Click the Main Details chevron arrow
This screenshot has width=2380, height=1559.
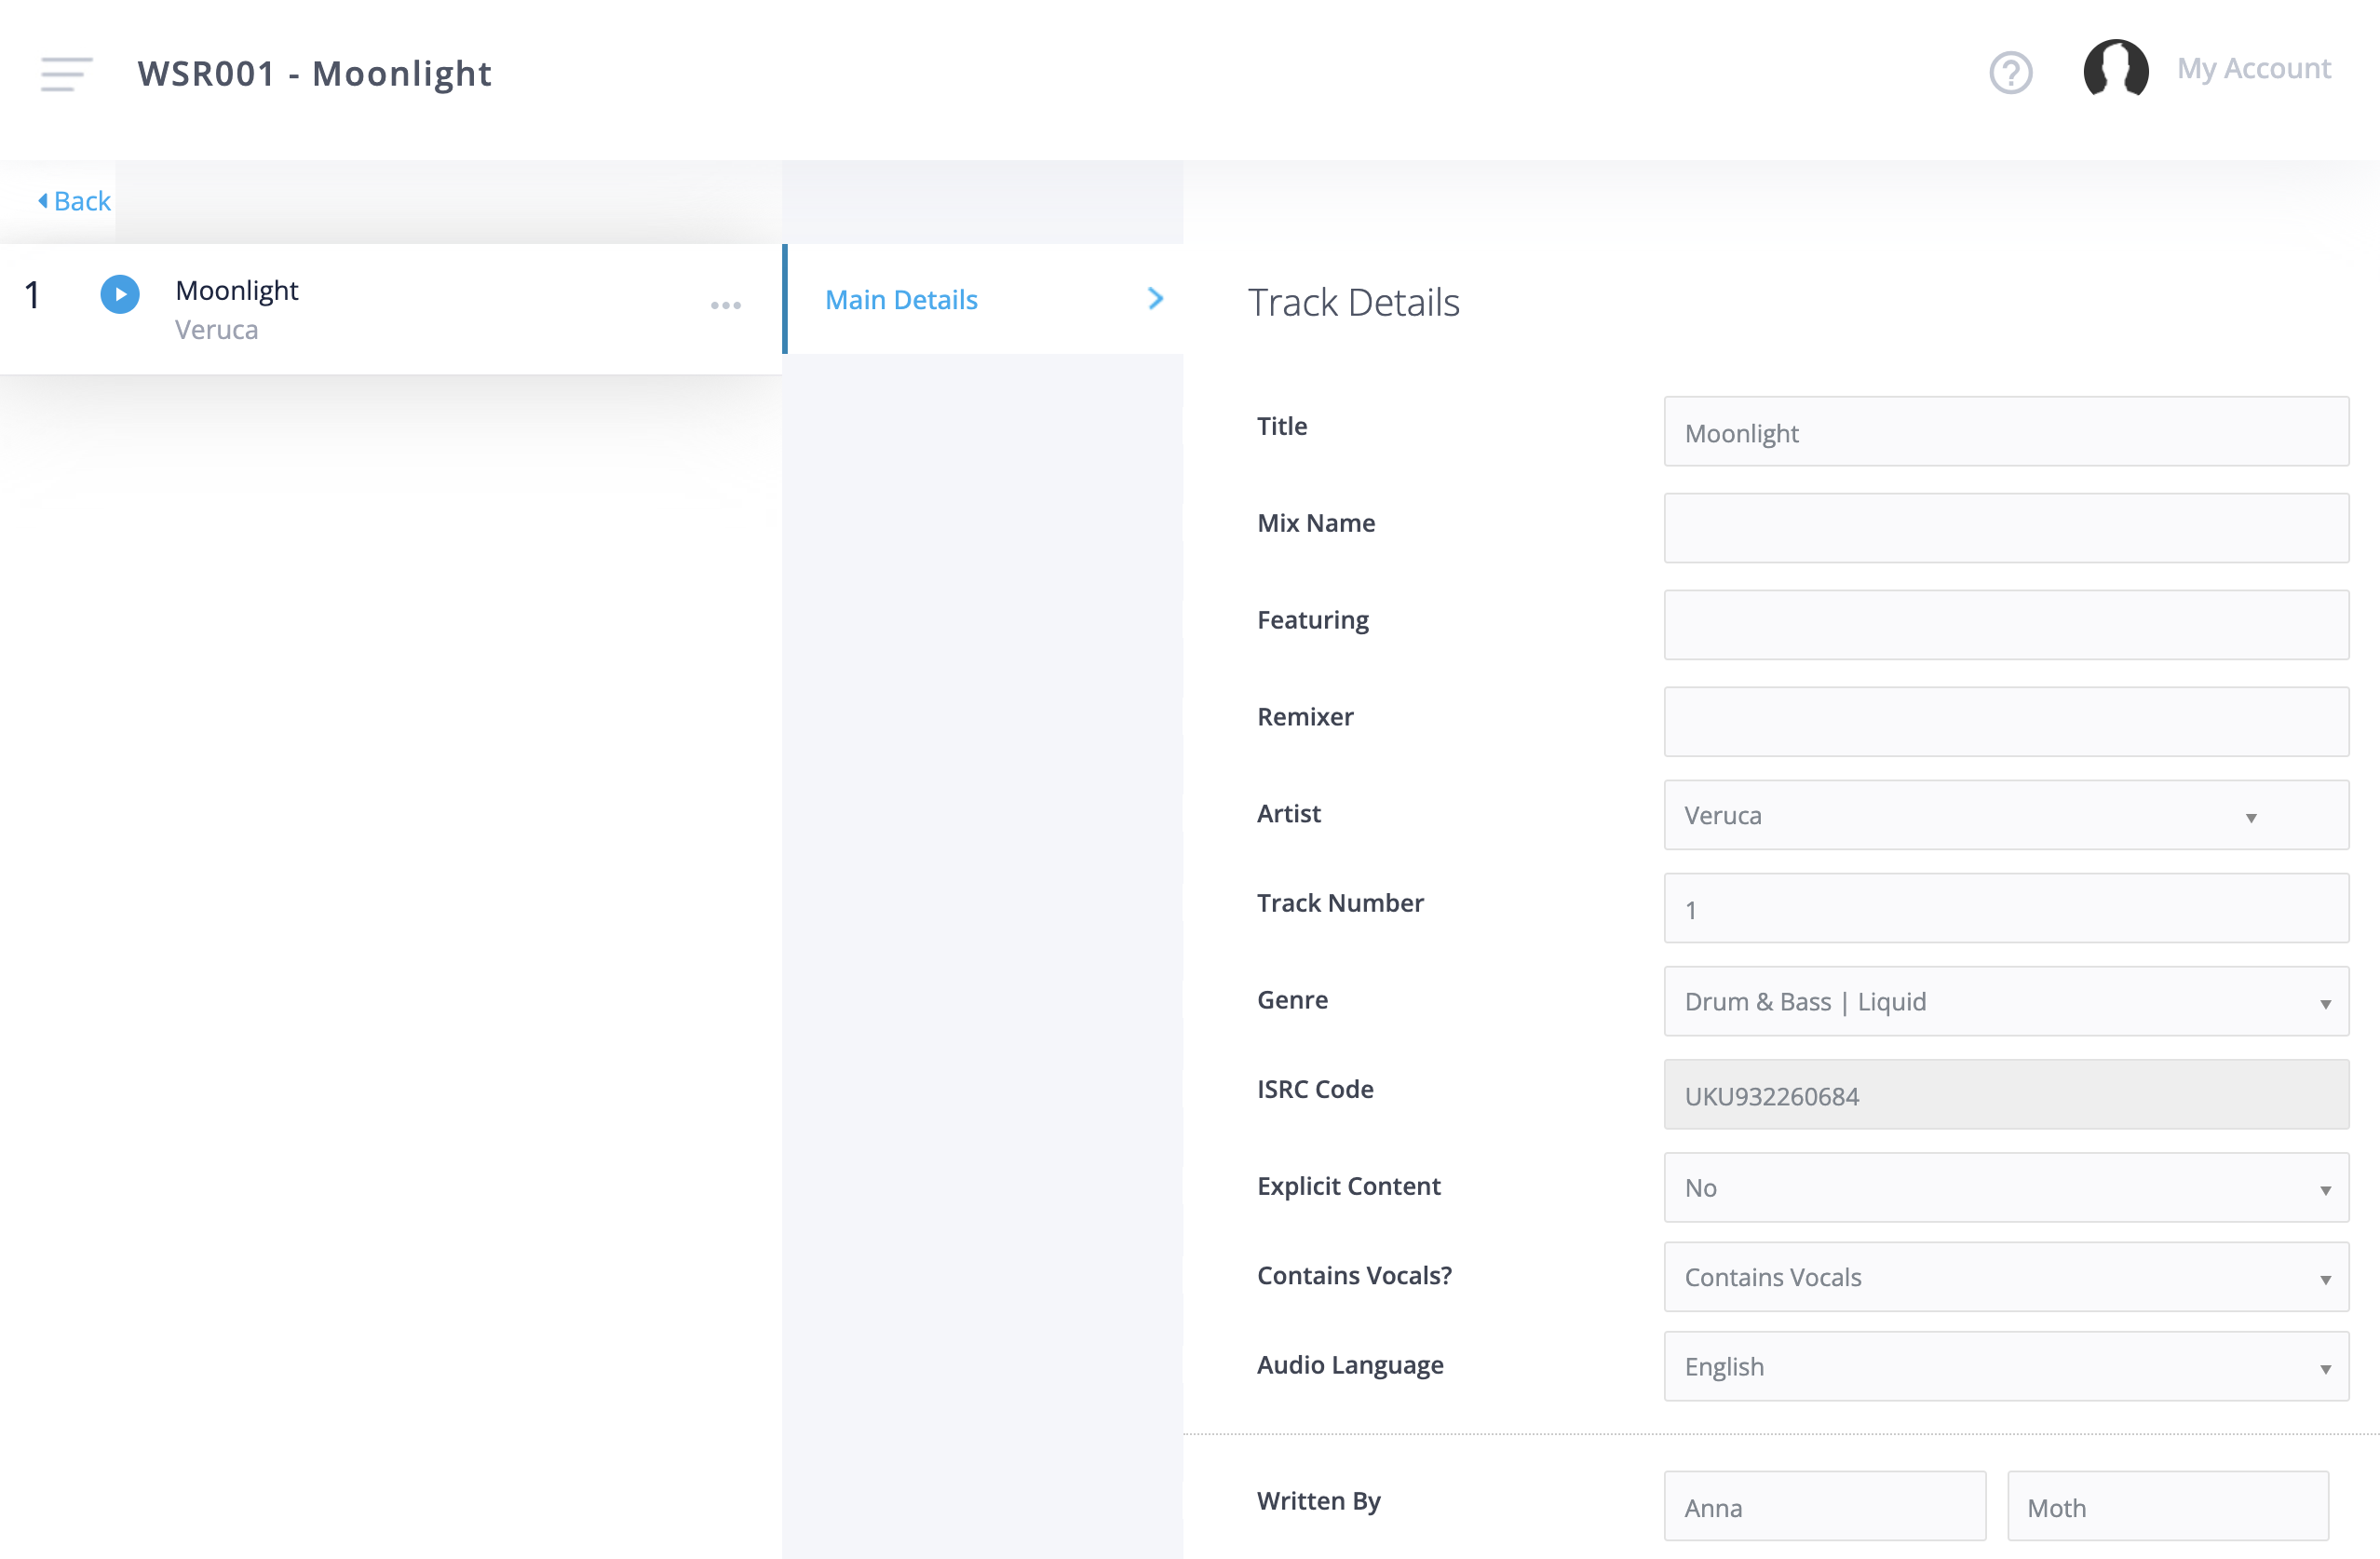tap(1156, 298)
